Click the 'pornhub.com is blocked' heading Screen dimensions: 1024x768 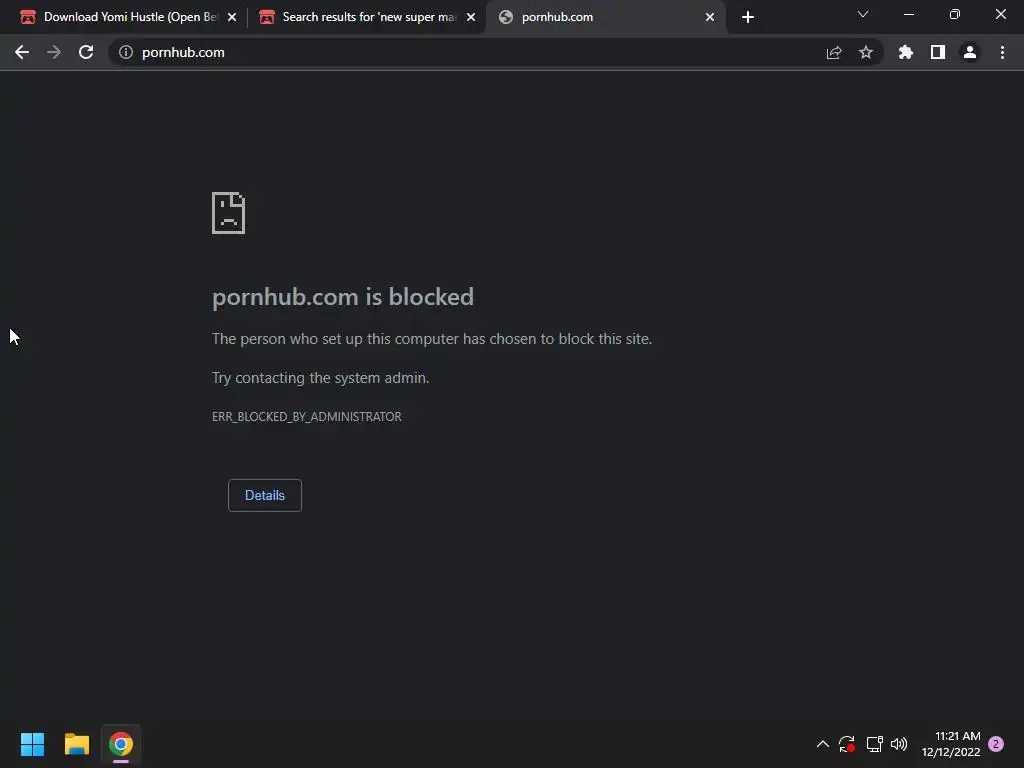pyautogui.click(x=343, y=297)
